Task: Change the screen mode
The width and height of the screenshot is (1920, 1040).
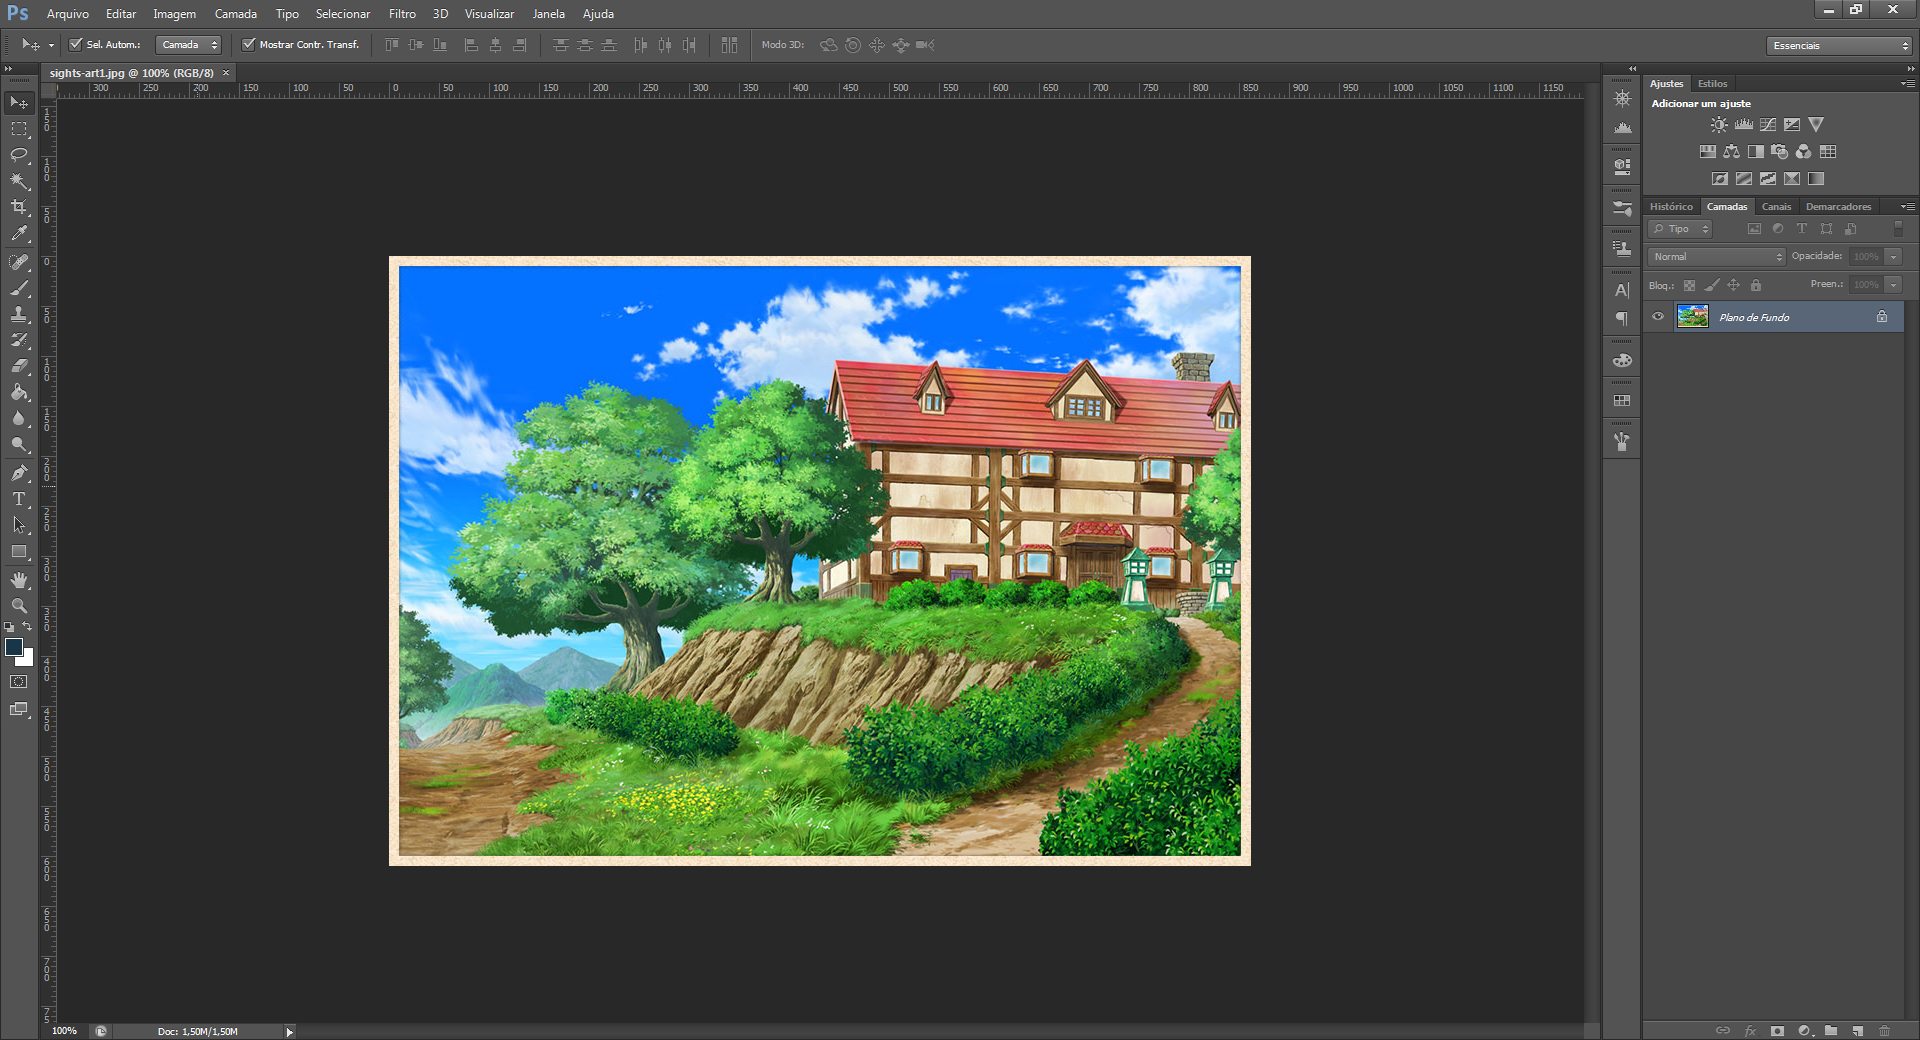Action: (x=19, y=709)
